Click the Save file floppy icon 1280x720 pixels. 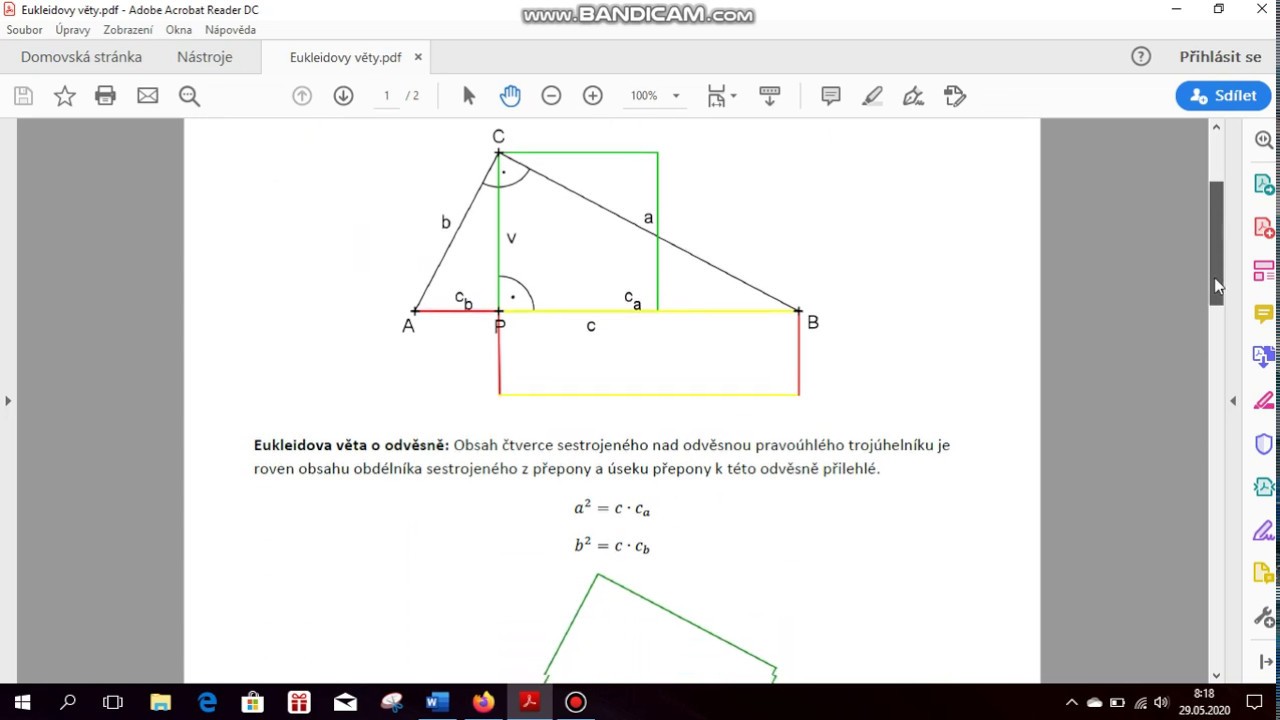23,96
